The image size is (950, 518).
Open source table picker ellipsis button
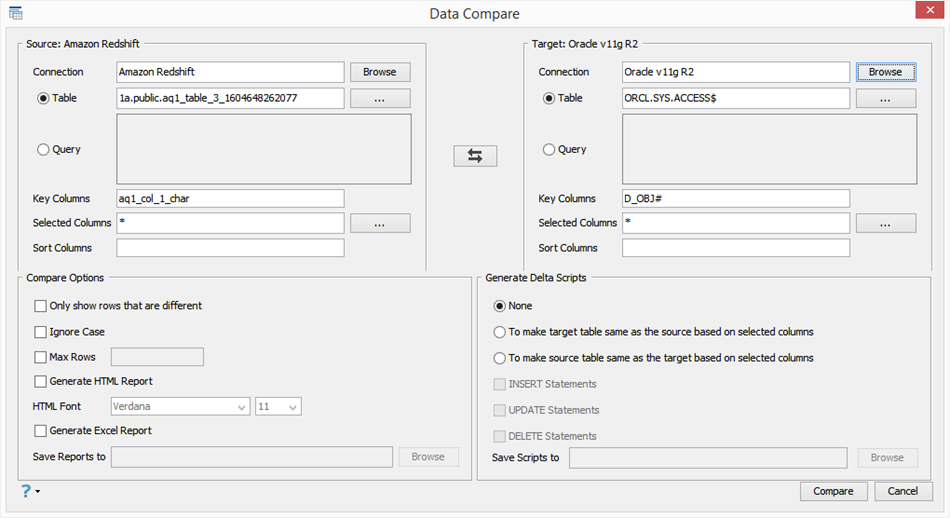[x=380, y=99]
